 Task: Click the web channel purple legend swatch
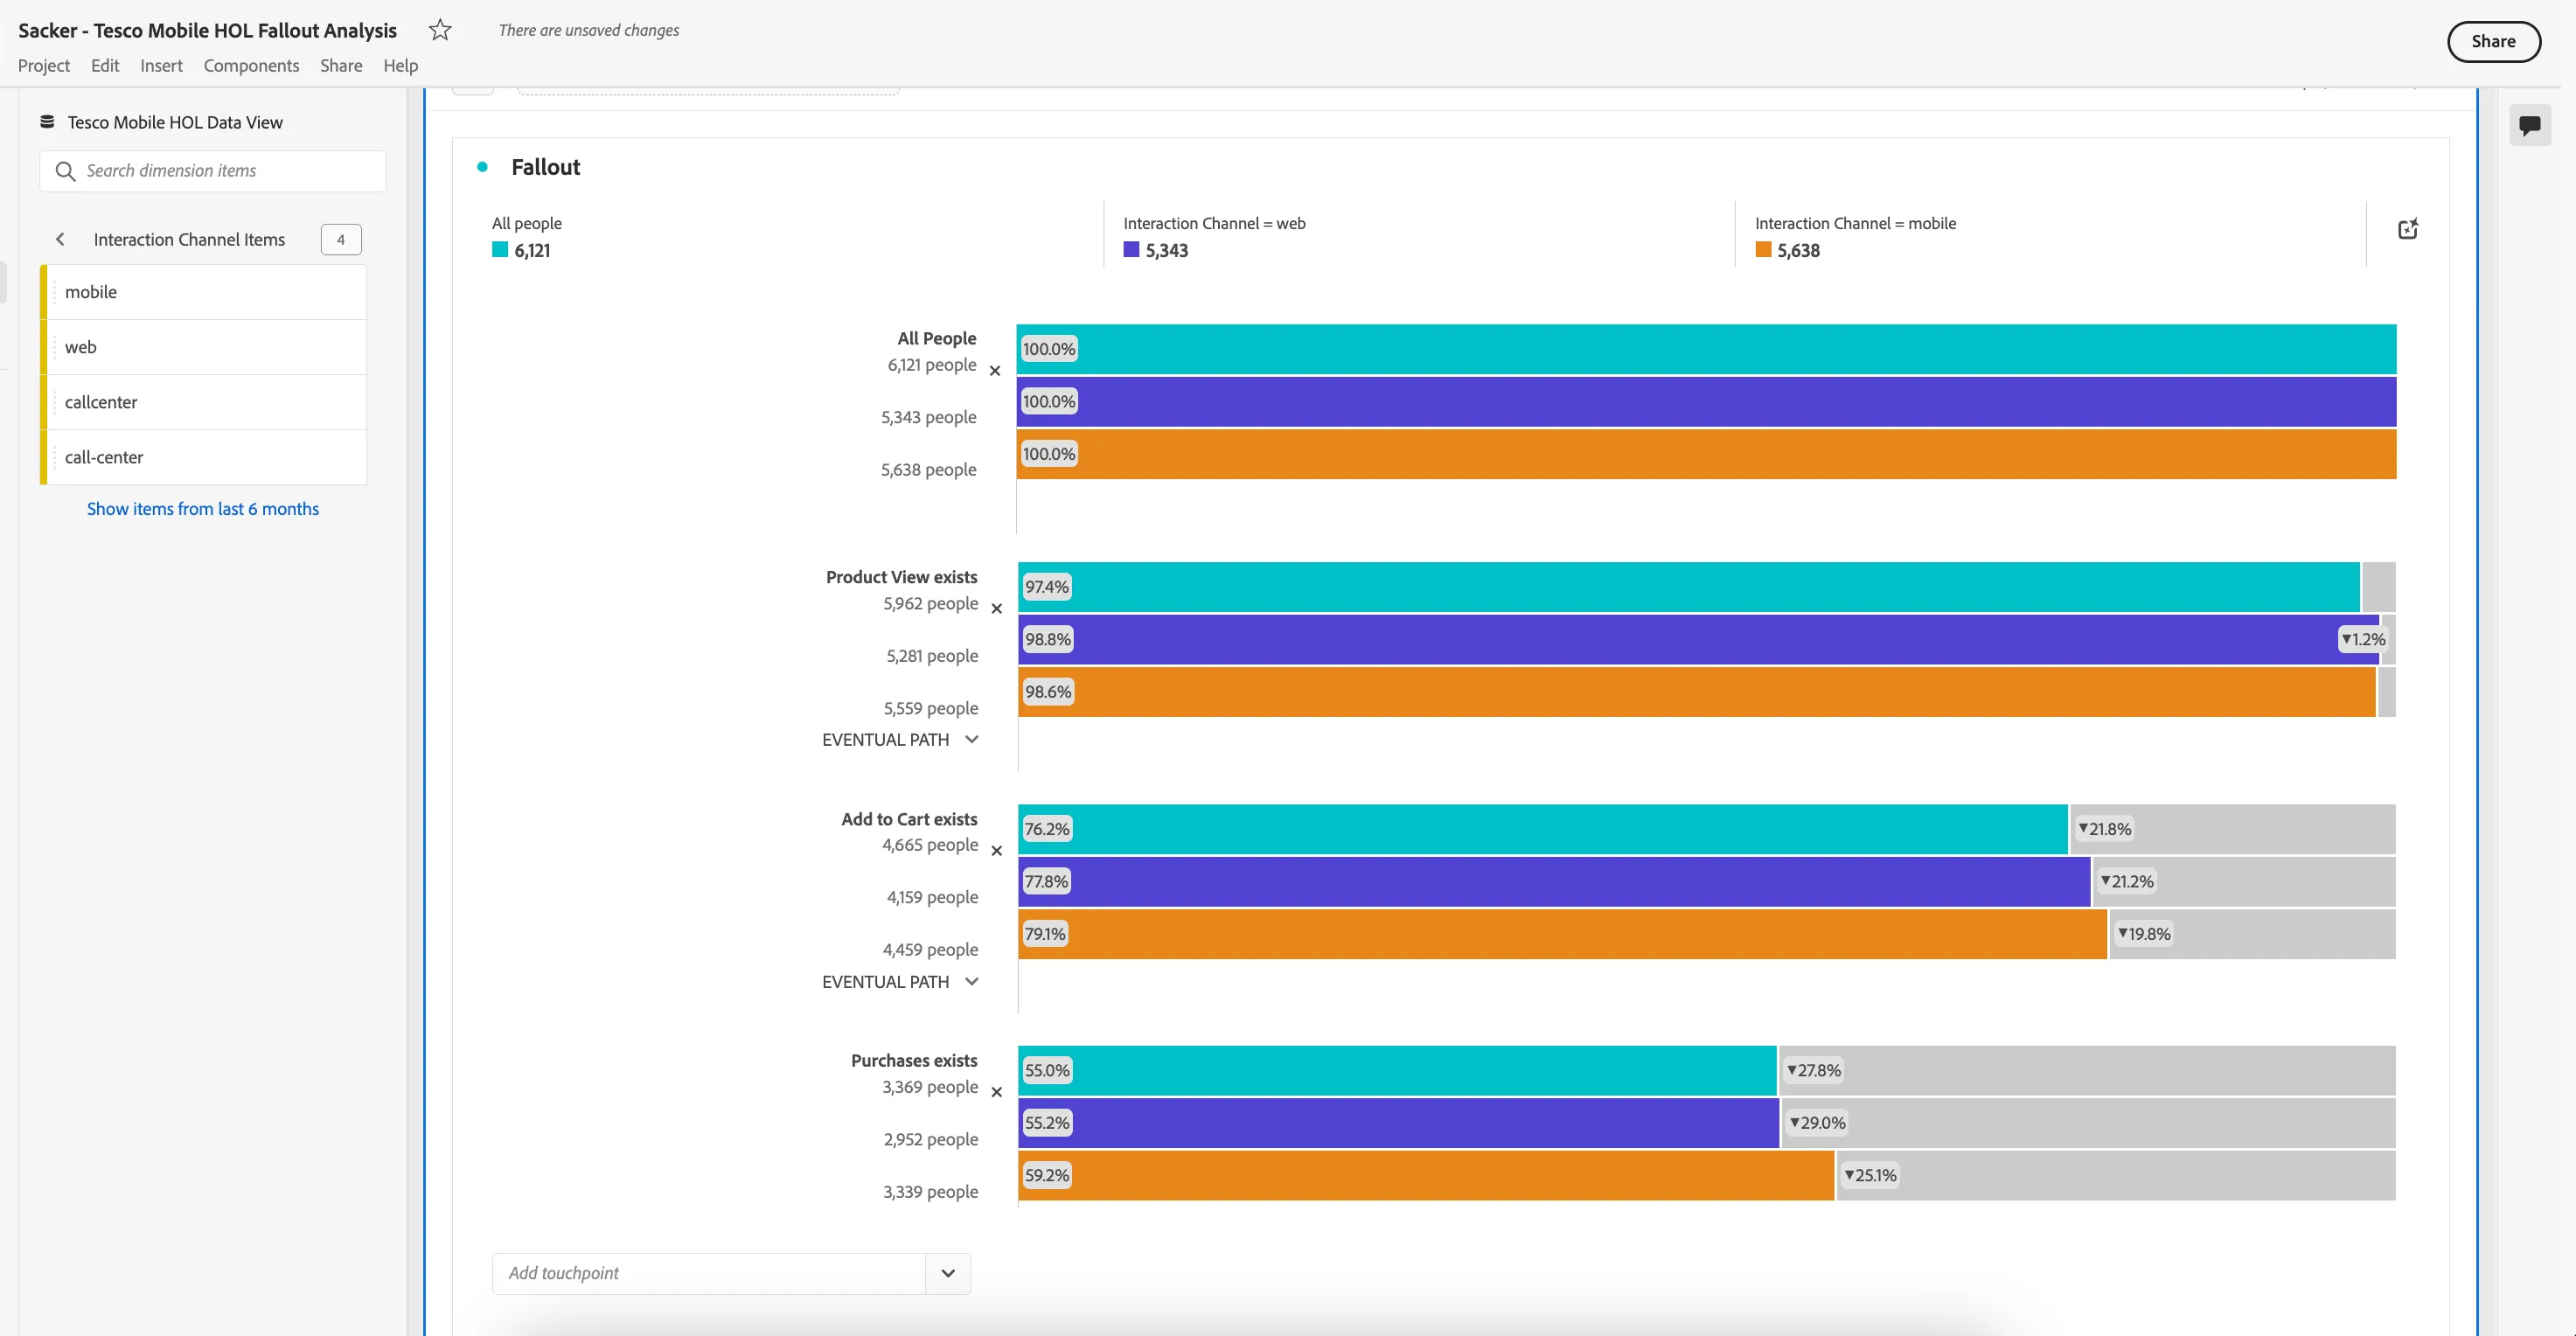click(1131, 250)
